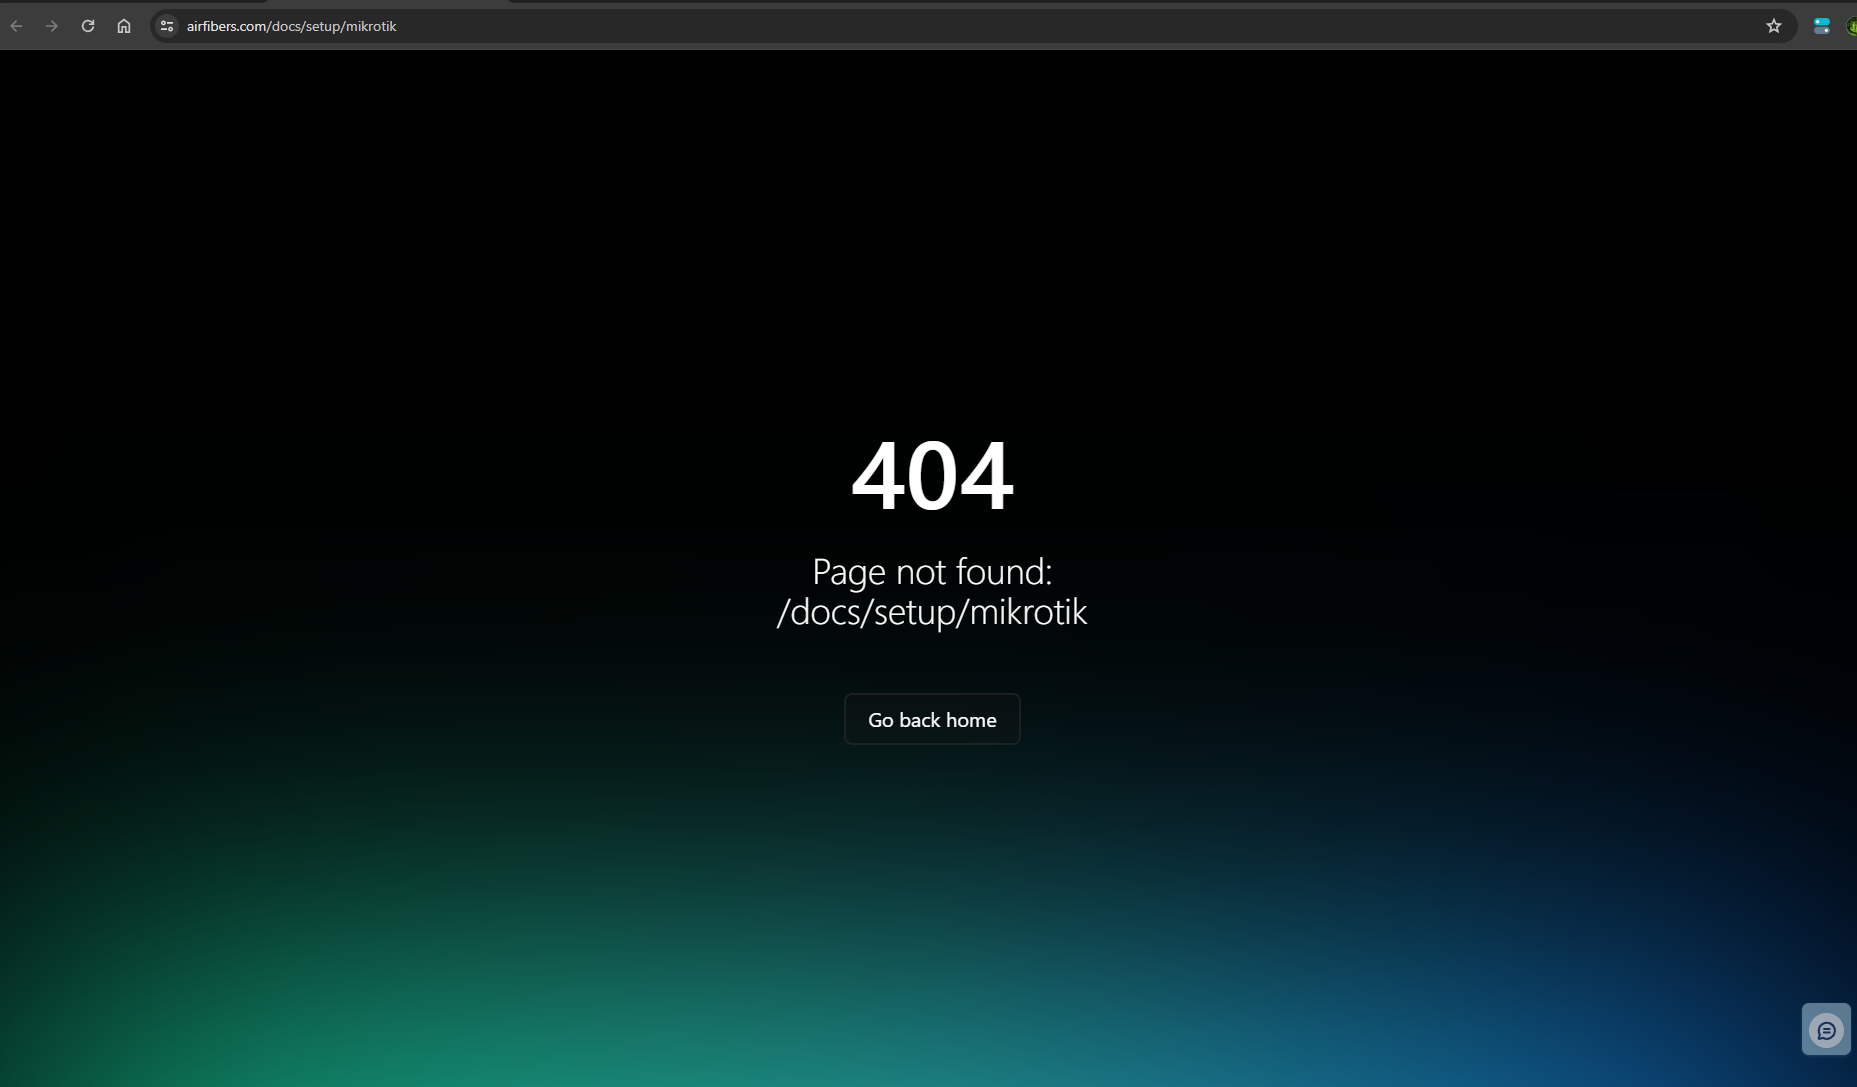Click the large 404 heading

[x=932, y=477]
